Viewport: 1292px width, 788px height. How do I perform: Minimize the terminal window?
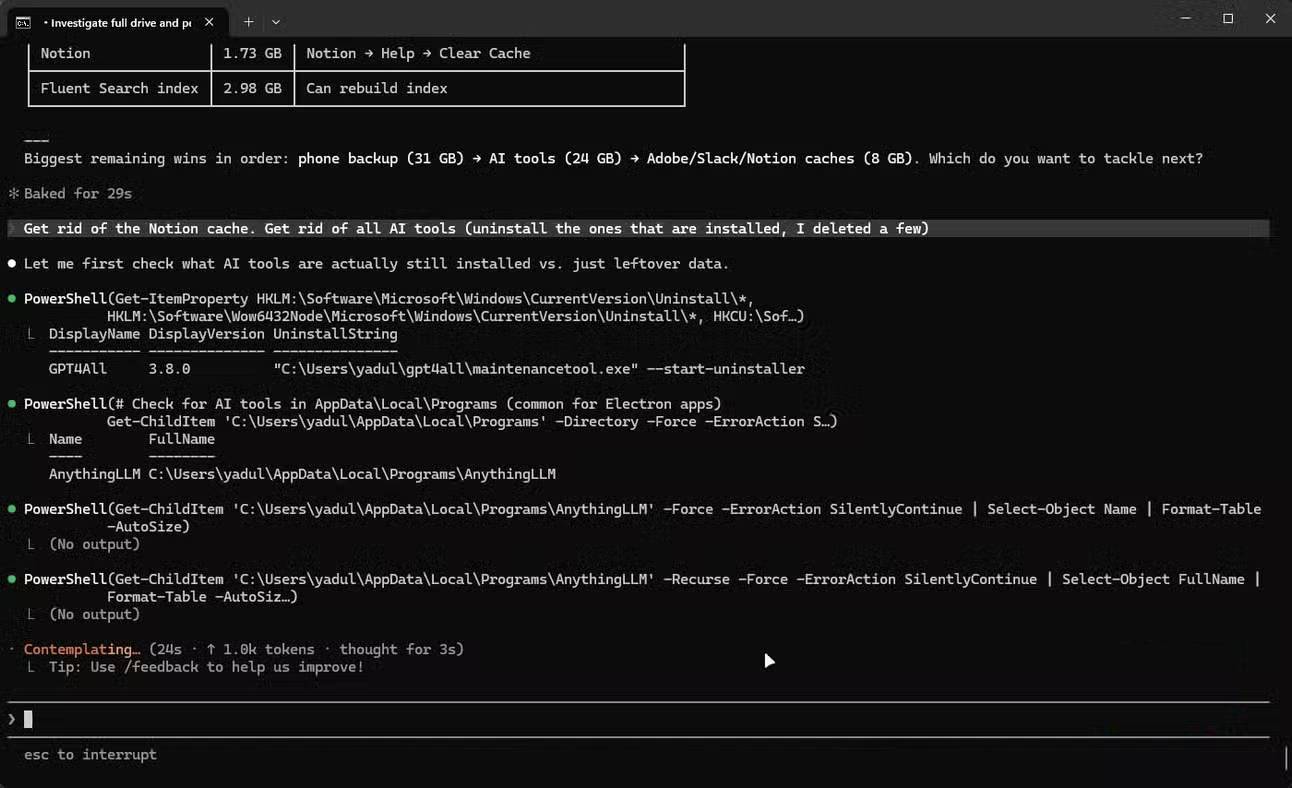coord(1185,19)
